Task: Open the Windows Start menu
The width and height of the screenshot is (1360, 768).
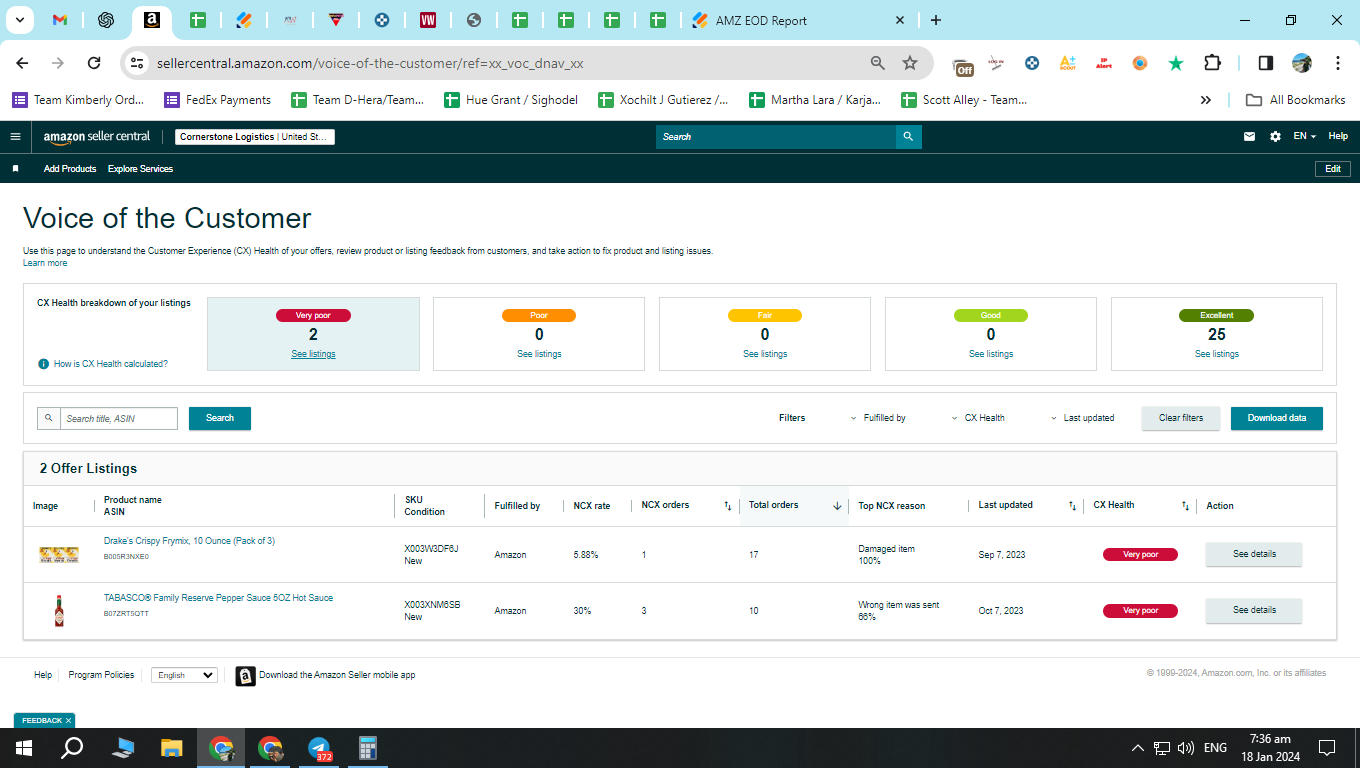Action: pyautogui.click(x=23, y=748)
